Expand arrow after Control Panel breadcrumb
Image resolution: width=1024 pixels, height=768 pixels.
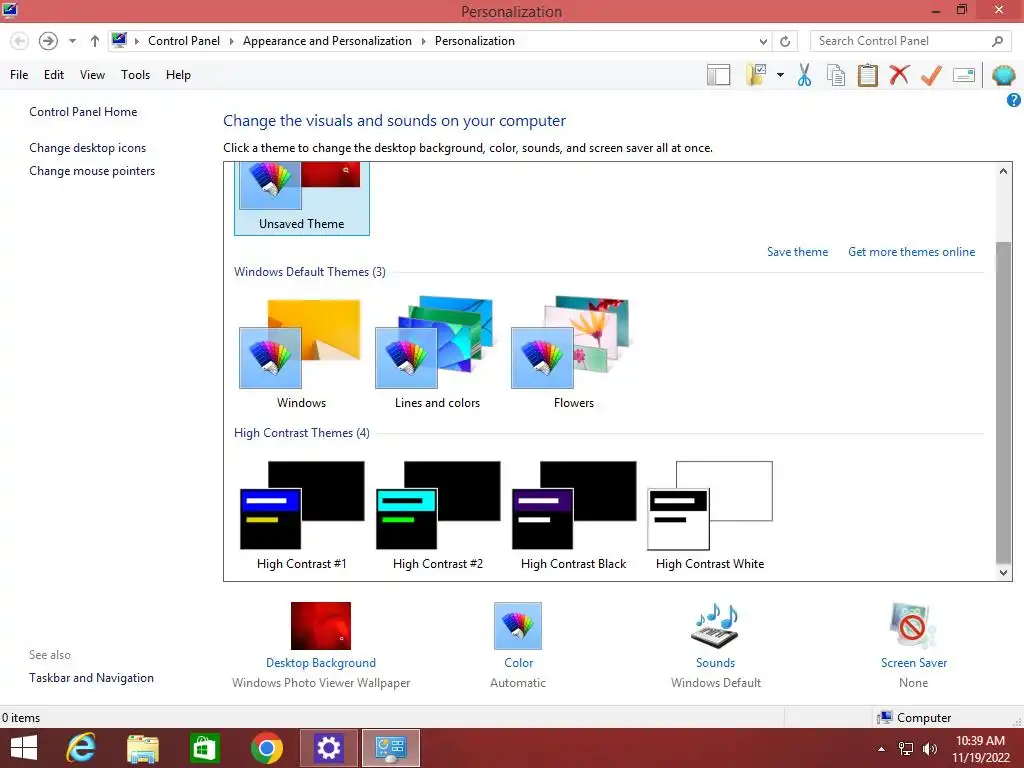click(231, 41)
